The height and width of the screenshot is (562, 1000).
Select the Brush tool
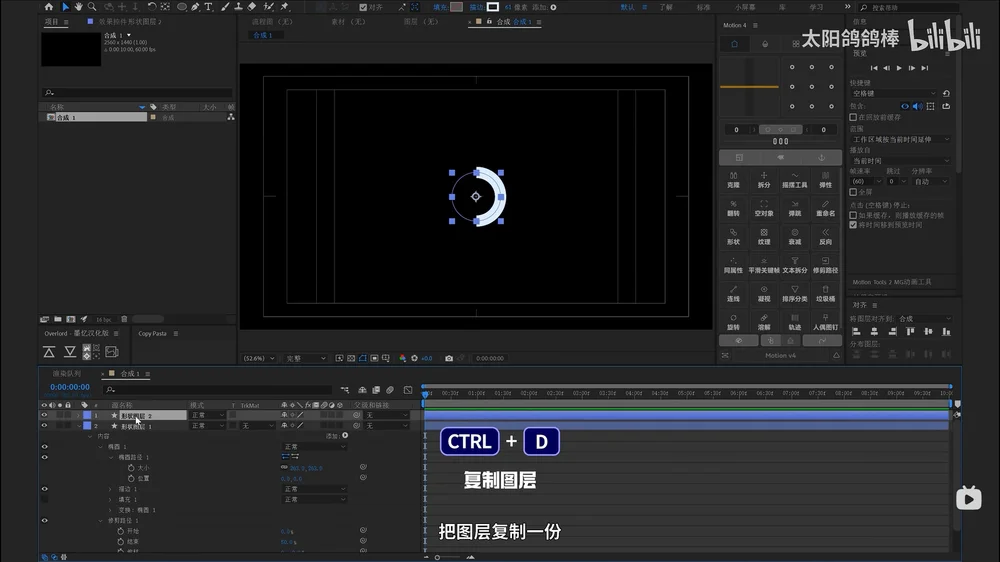224,7
